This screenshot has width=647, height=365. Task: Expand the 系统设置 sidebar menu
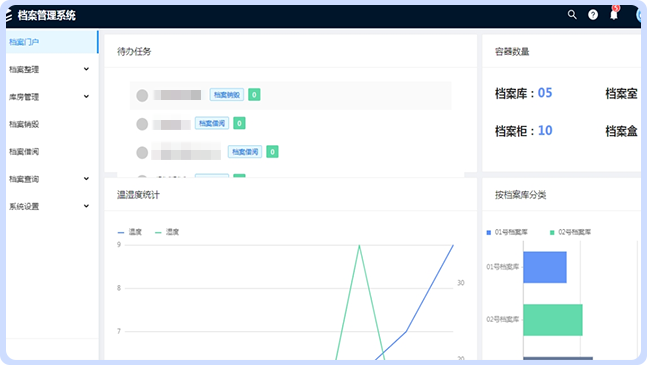(49, 206)
